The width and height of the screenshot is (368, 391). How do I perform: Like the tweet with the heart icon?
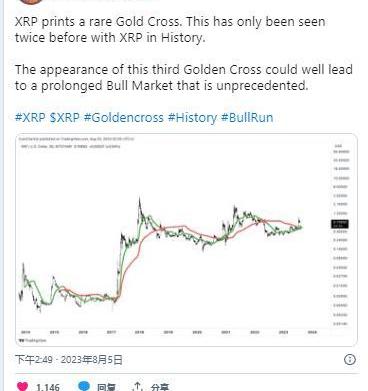pyautogui.click(x=22, y=387)
